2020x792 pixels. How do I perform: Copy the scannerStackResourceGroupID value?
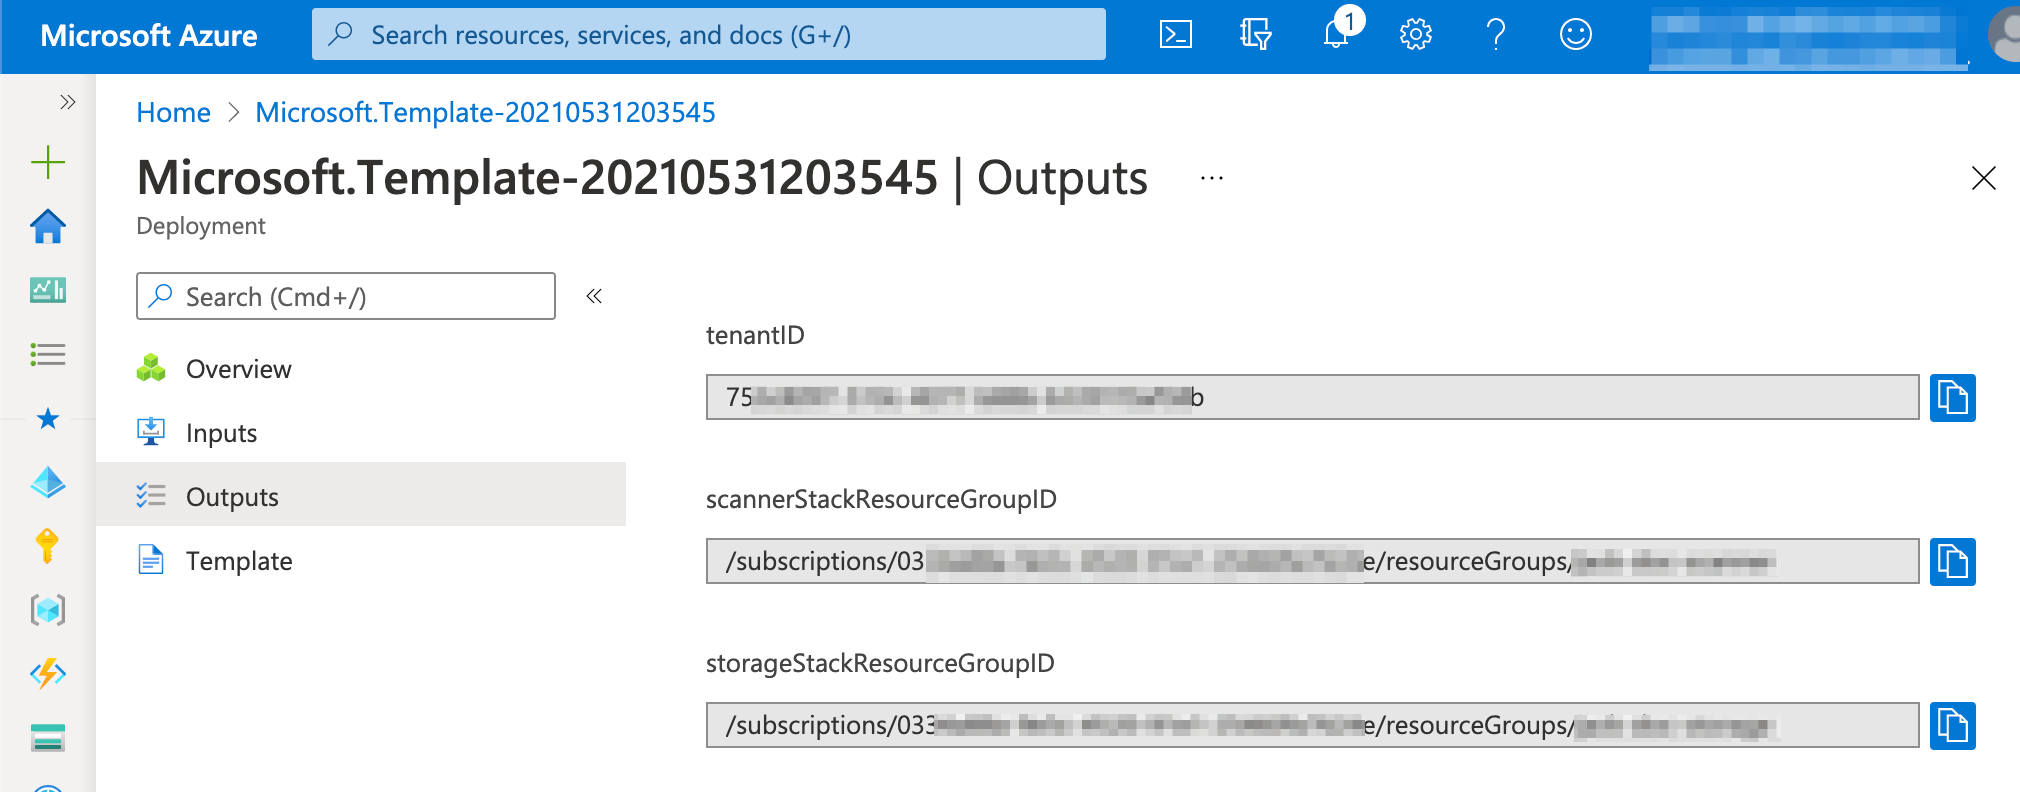click(1952, 562)
